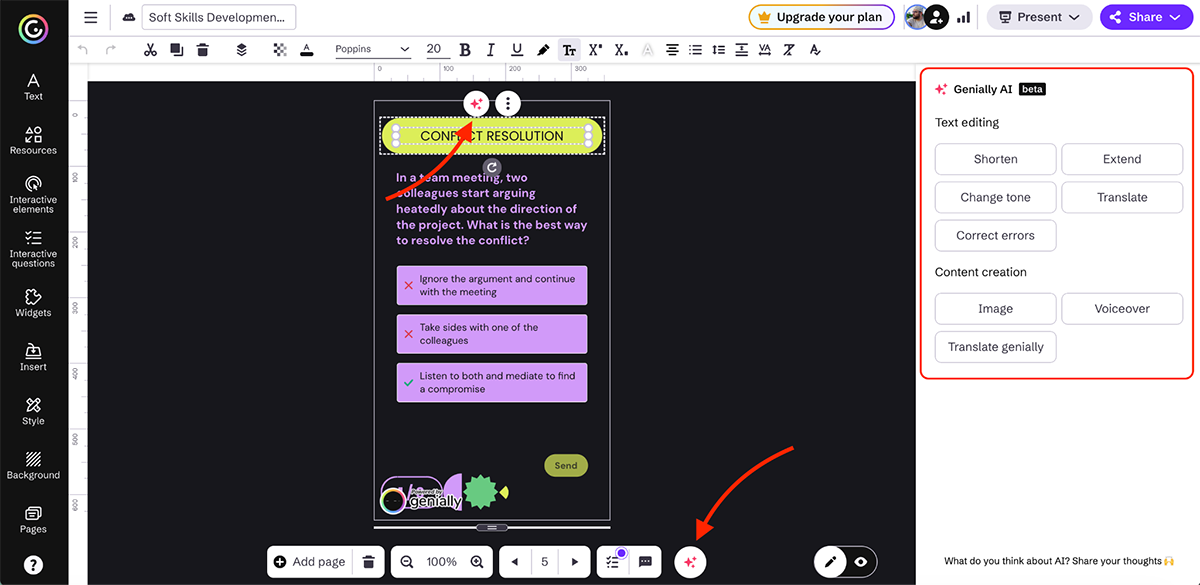Delete the selected text with the trash icon
Screen dimensions: 1200x585
click(x=203, y=48)
